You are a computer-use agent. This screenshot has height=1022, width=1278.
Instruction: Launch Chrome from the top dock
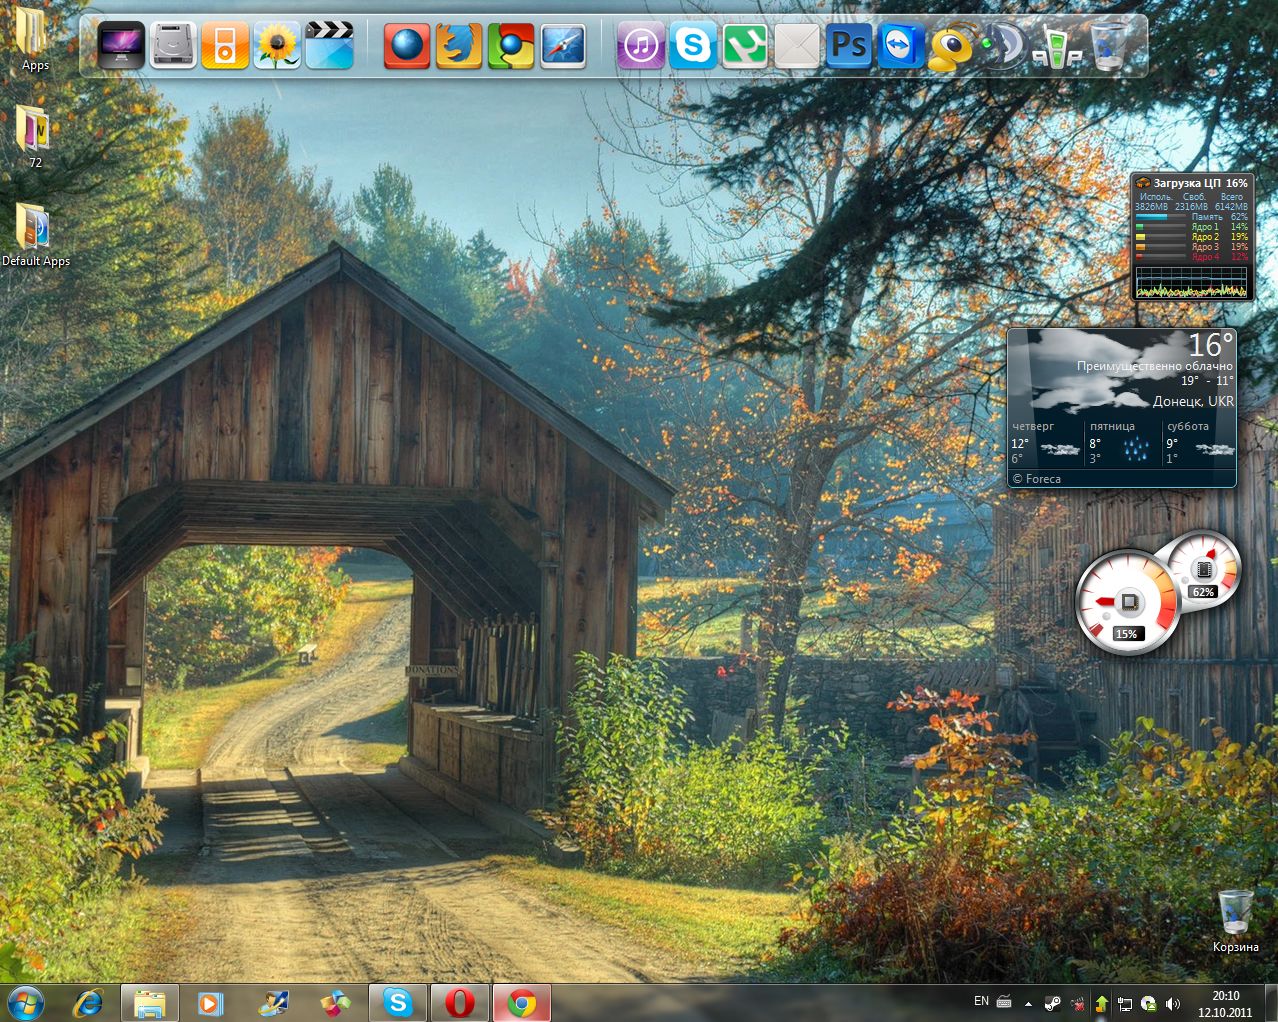(x=511, y=46)
